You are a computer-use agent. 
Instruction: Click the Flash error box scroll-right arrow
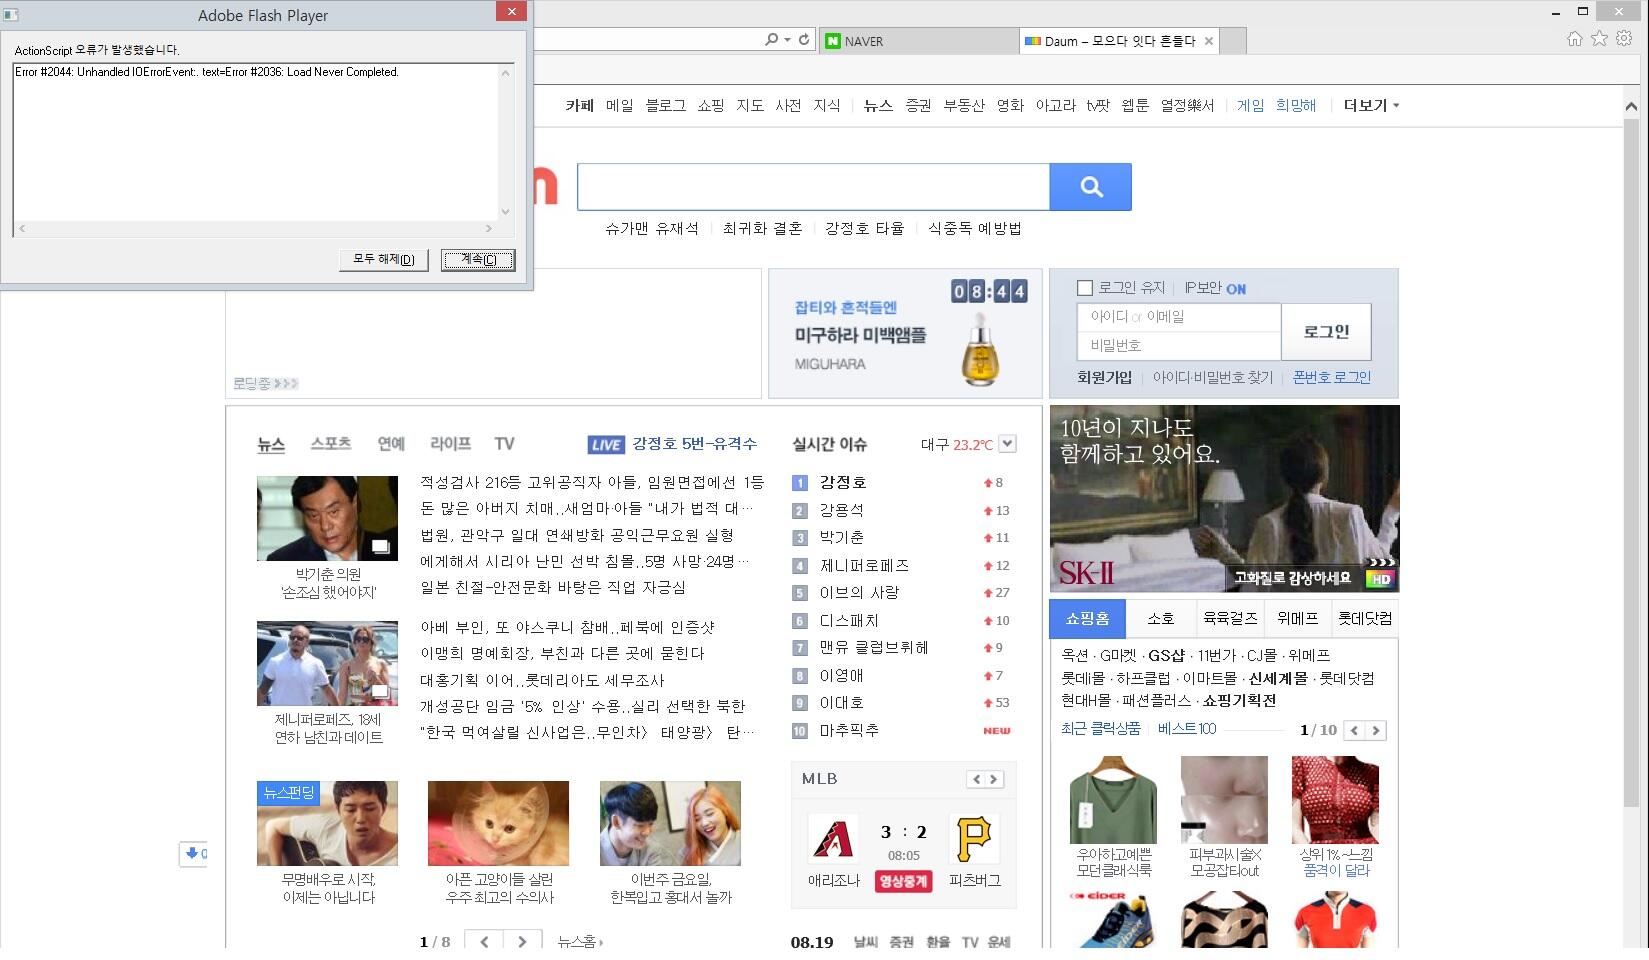489,229
